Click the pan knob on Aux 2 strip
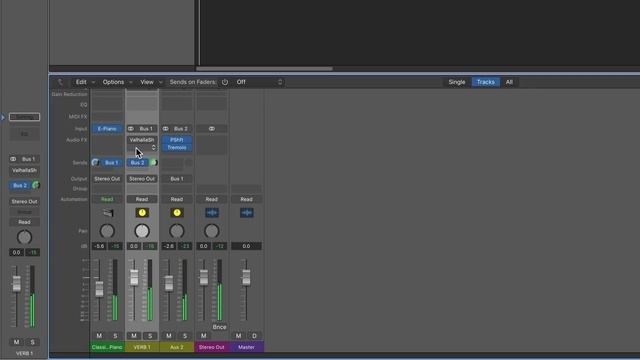 coord(177,231)
